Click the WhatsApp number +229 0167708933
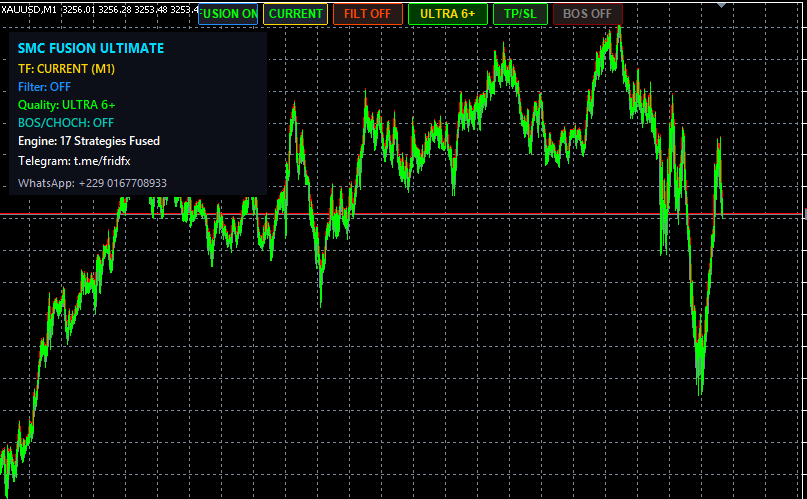Image resolution: width=807 pixels, height=499 pixels. pos(122,183)
